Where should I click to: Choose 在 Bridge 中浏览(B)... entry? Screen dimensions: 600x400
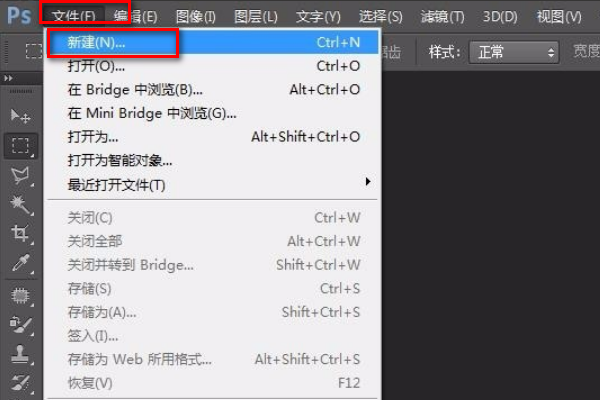[213, 90]
